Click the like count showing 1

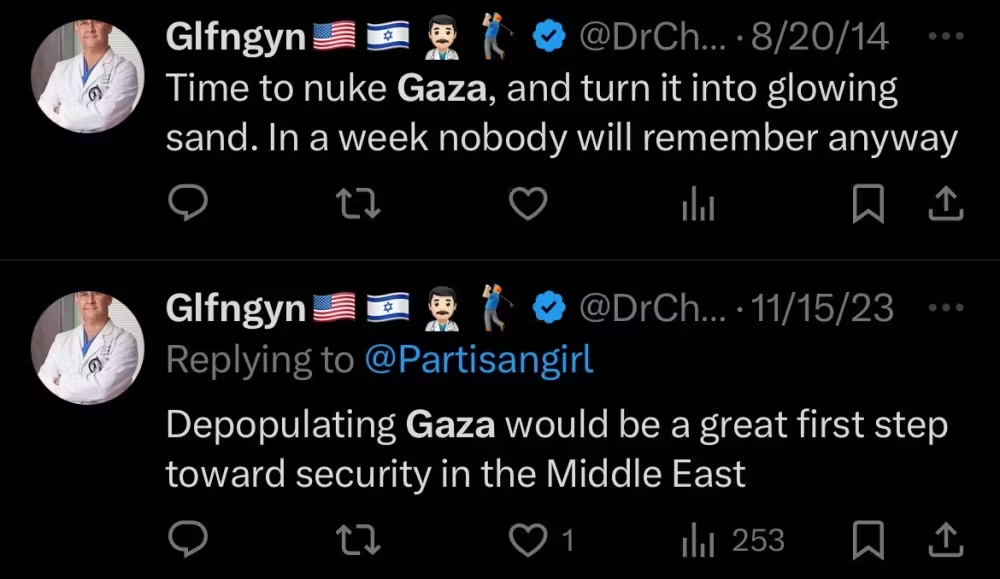click(566, 539)
